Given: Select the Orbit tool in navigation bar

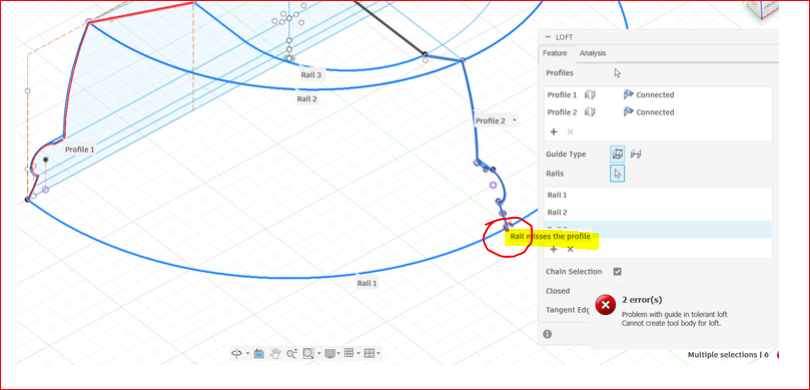Looking at the screenshot, I should pyautogui.click(x=237, y=353).
